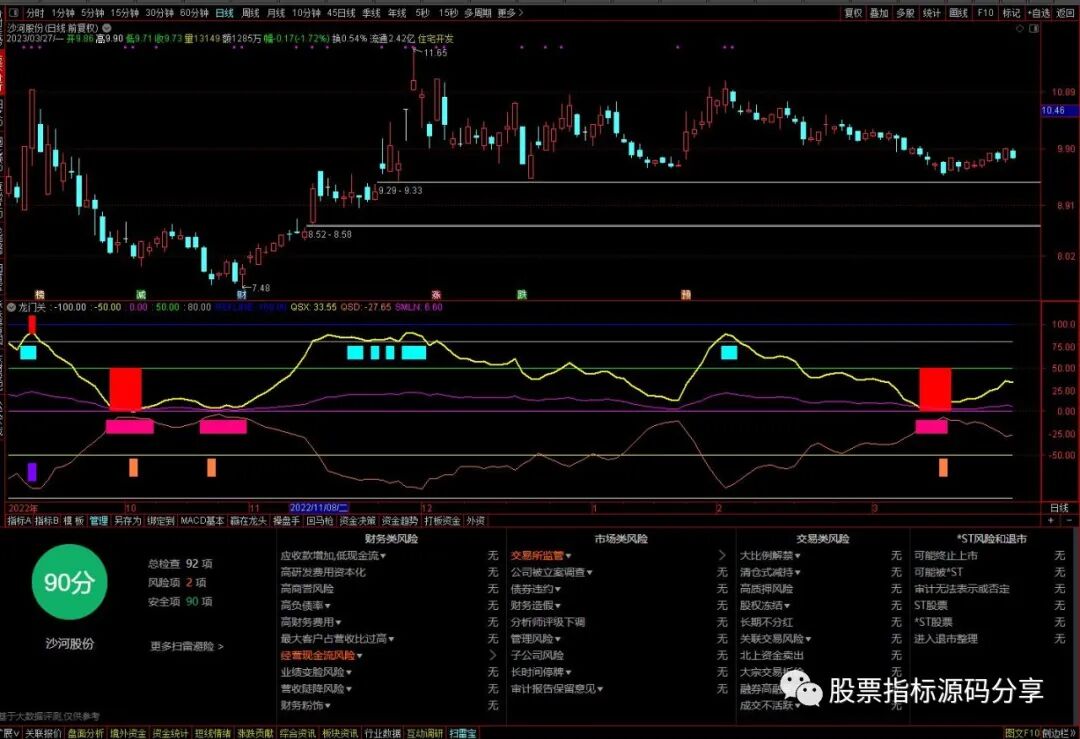Expand 高负债率 details
Image resolution: width=1080 pixels, height=739 pixels.
point(305,605)
